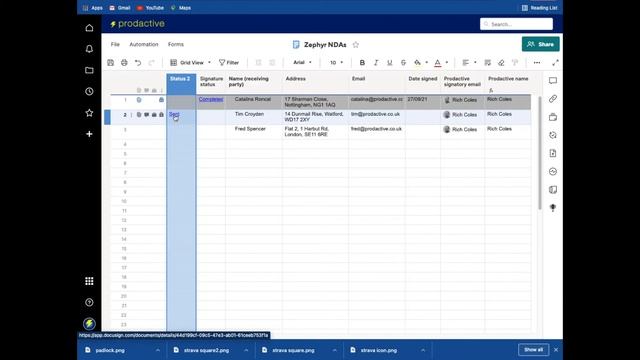The height and width of the screenshot is (360, 640).
Task: Open the Completed signature status link
Action: 211,99
